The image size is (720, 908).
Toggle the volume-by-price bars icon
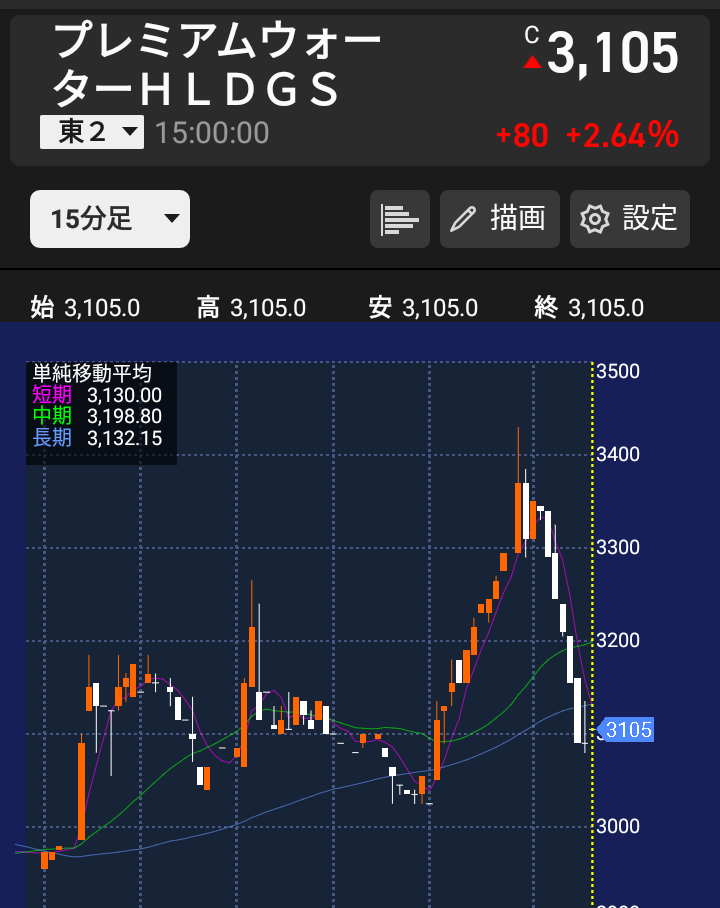(x=400, y=219)
